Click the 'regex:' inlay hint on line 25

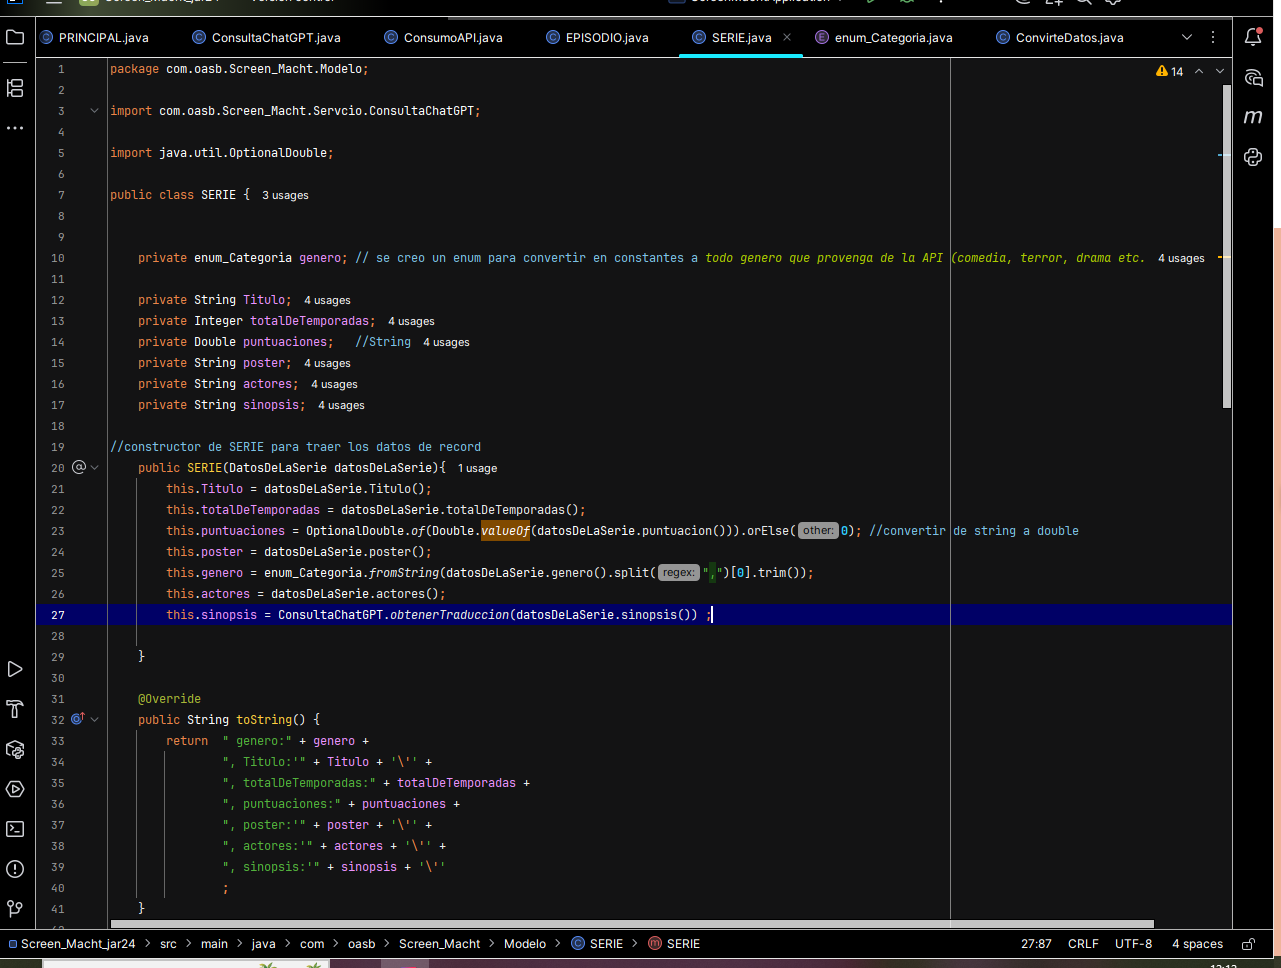(678, 573)
